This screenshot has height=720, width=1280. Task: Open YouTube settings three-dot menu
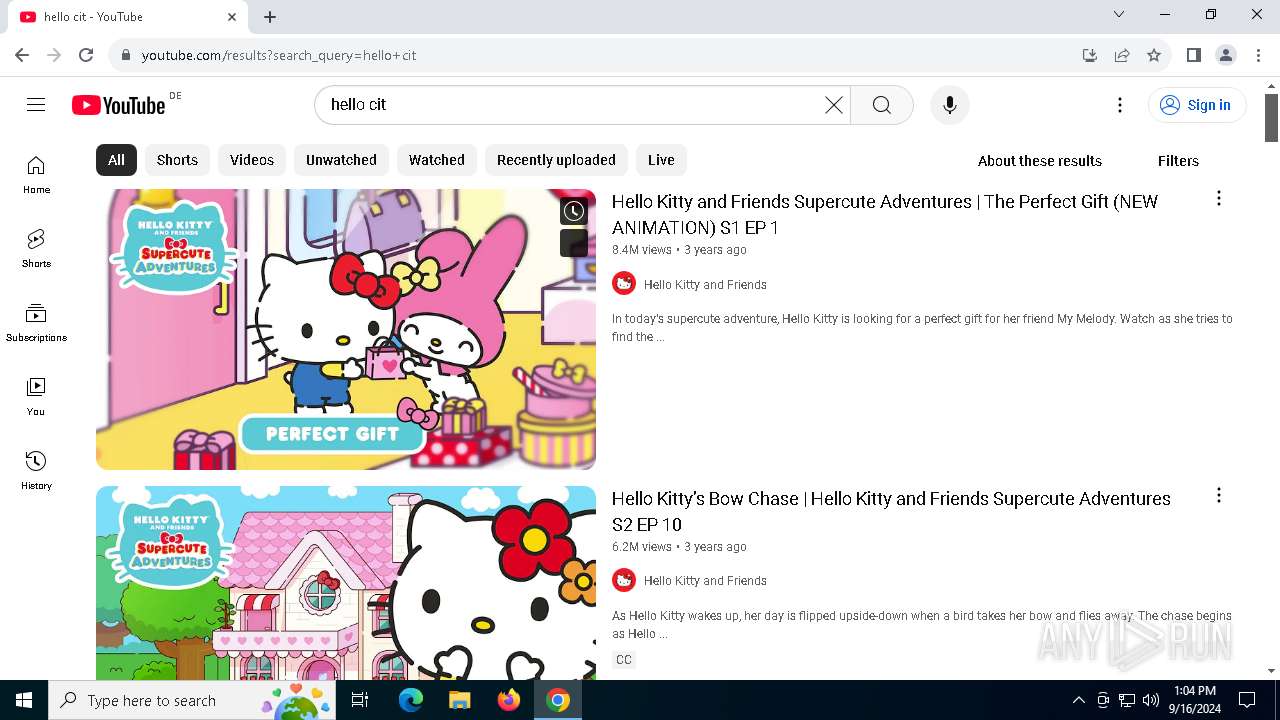tap(1120, 105)
